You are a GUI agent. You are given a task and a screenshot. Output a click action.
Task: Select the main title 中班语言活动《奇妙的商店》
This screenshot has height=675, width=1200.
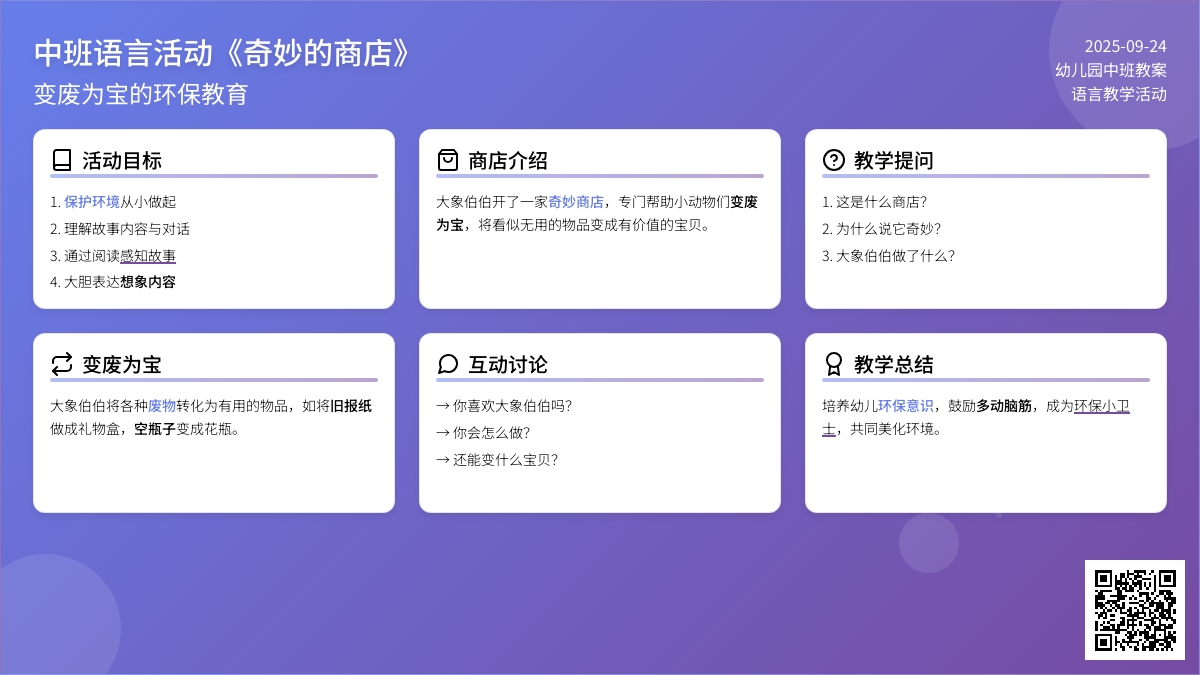[x=222, y=53]
